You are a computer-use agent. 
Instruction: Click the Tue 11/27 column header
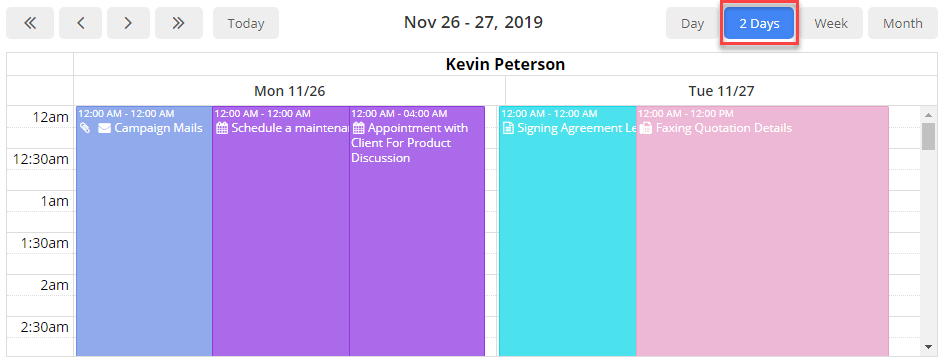[x=721, y=91]
